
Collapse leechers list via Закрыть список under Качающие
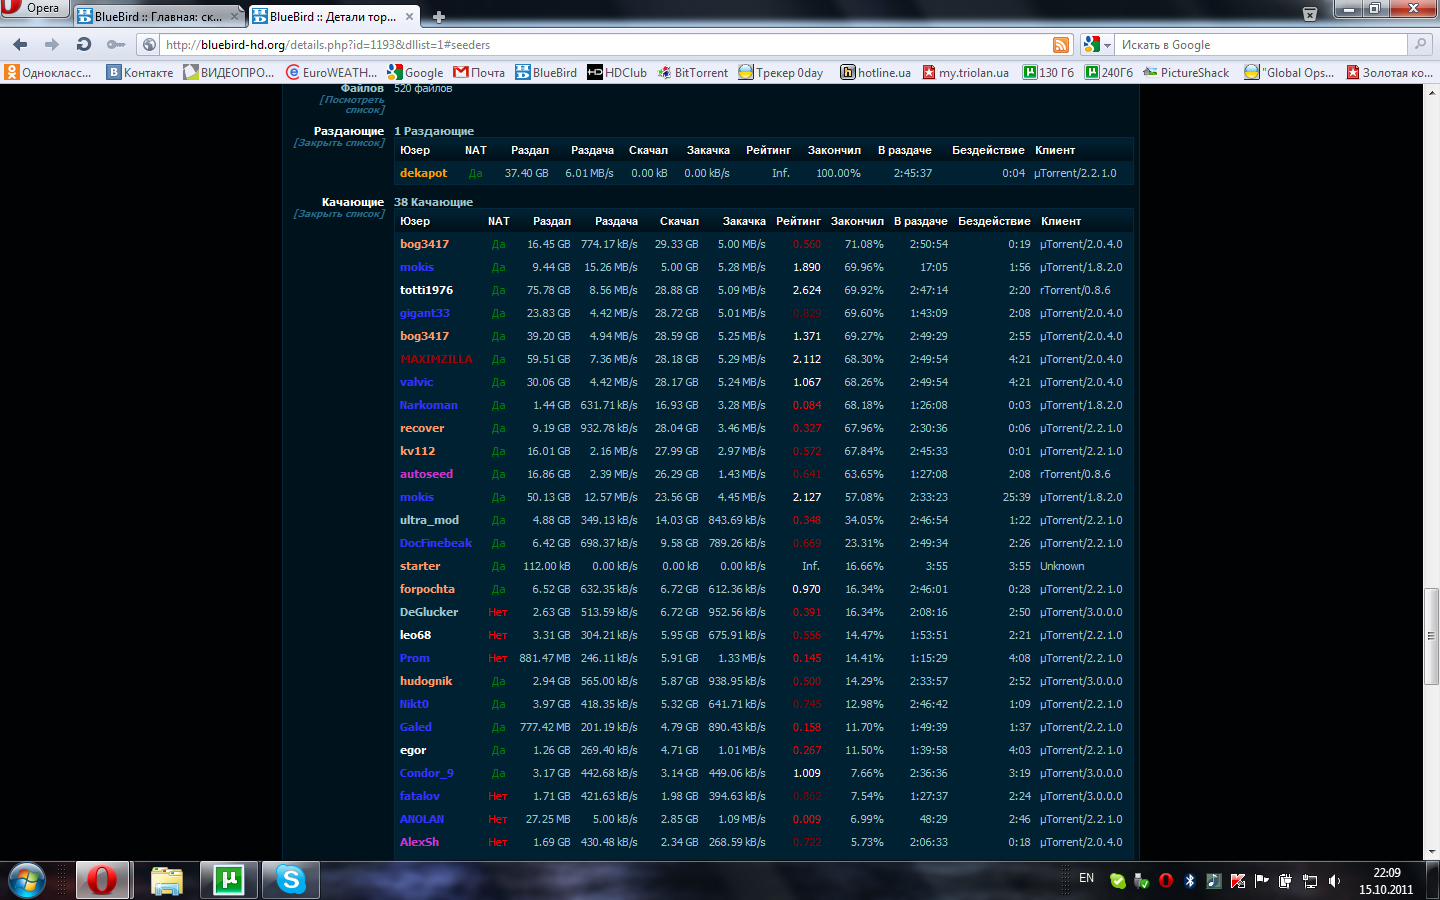pos(339,213)
